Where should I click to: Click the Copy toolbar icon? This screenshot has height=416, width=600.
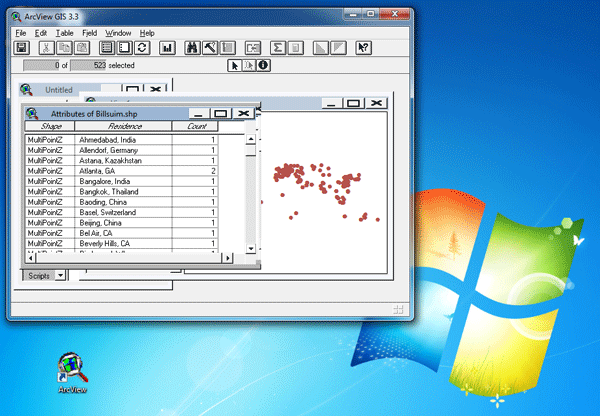[x=64, y=48]
